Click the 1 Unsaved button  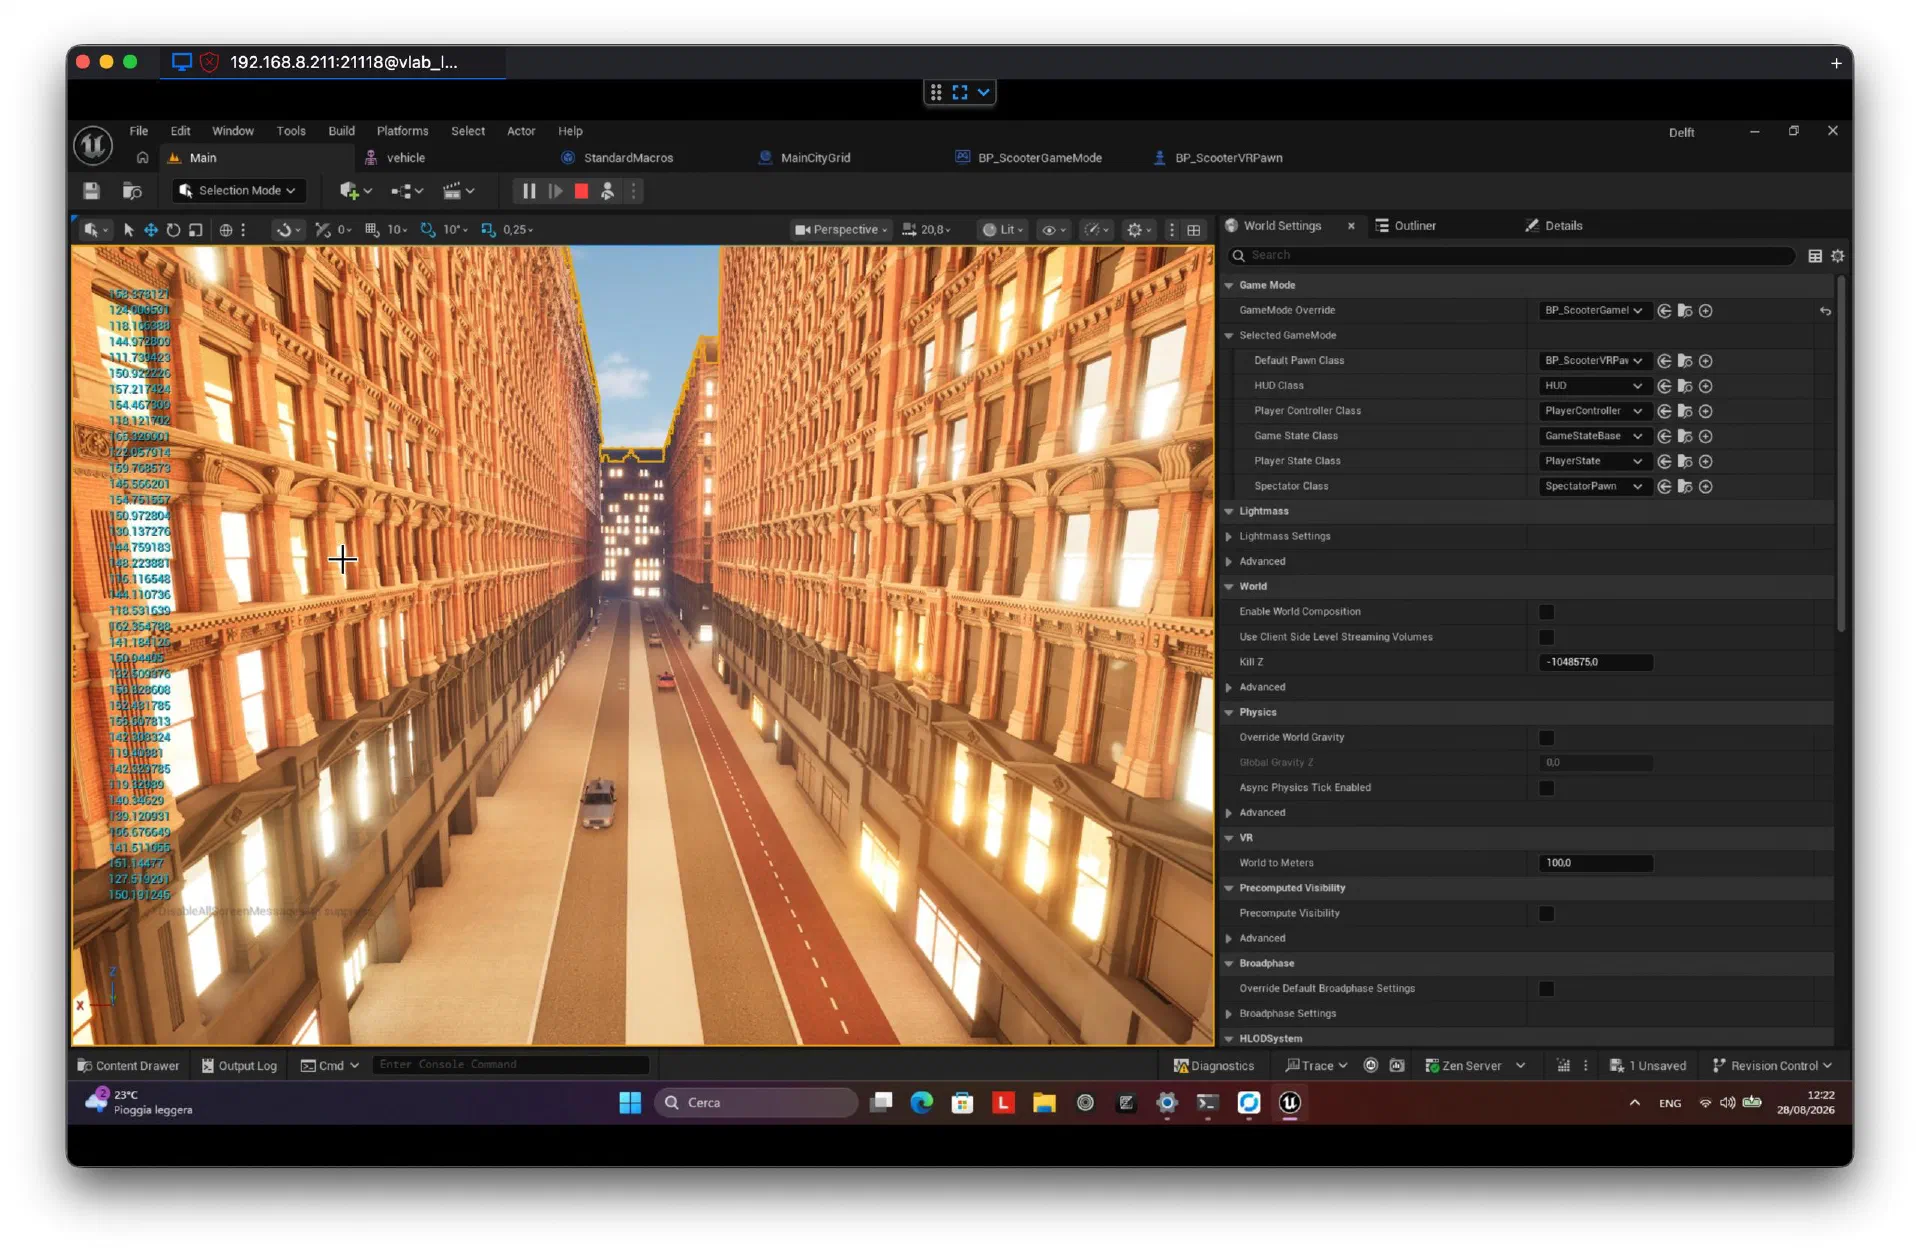(1648, 1066)
